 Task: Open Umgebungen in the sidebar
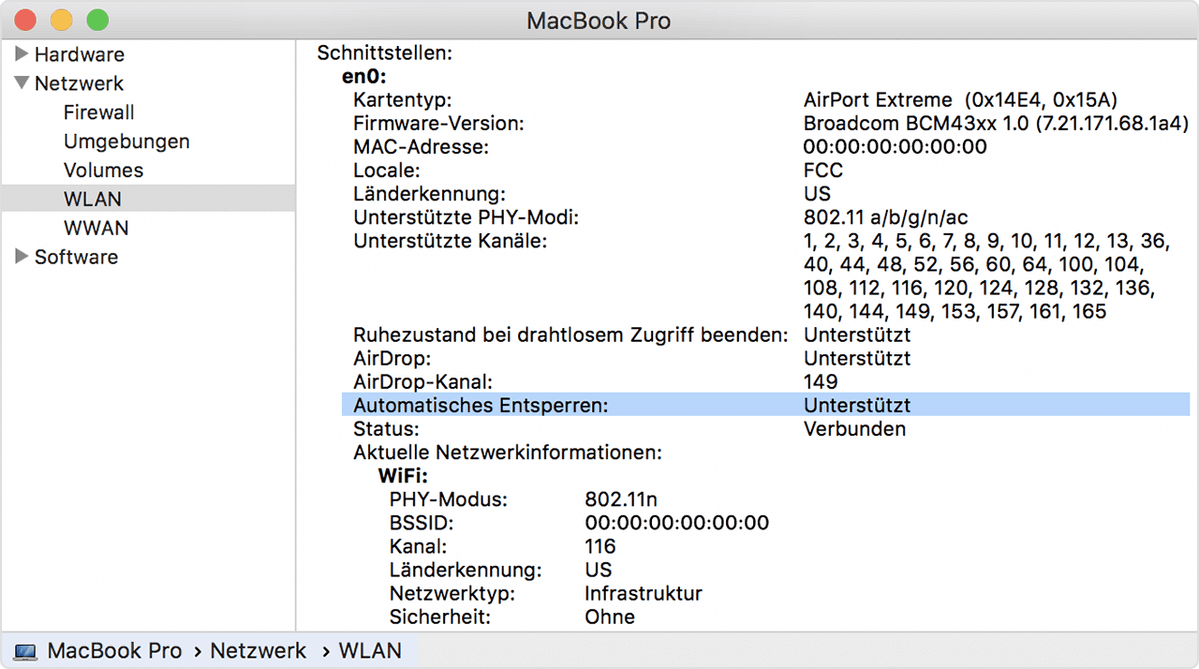click(x=126, y=142)
